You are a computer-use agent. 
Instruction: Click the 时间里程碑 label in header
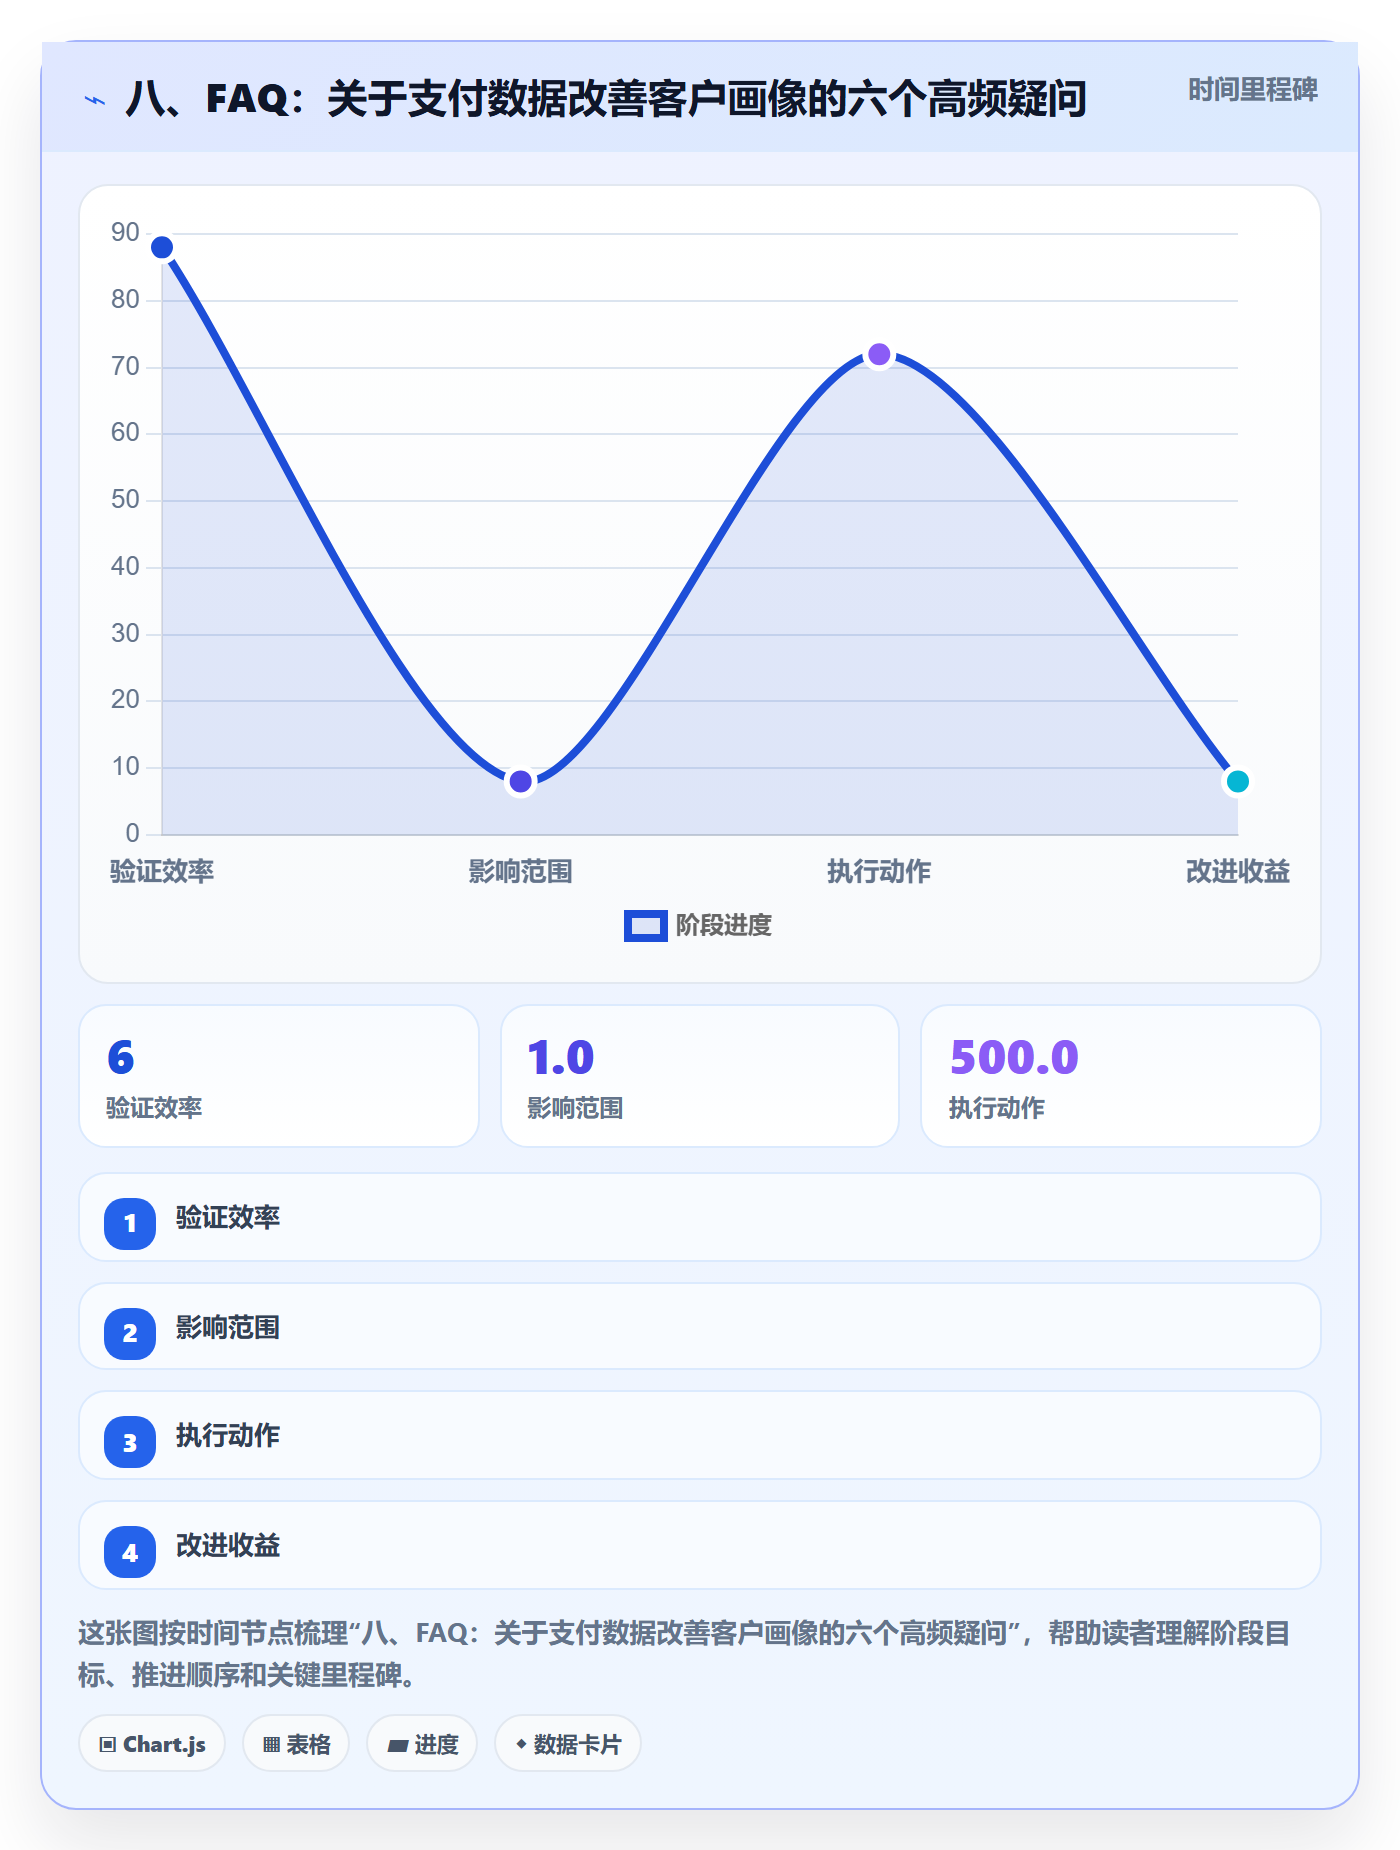pos(1252,90)
